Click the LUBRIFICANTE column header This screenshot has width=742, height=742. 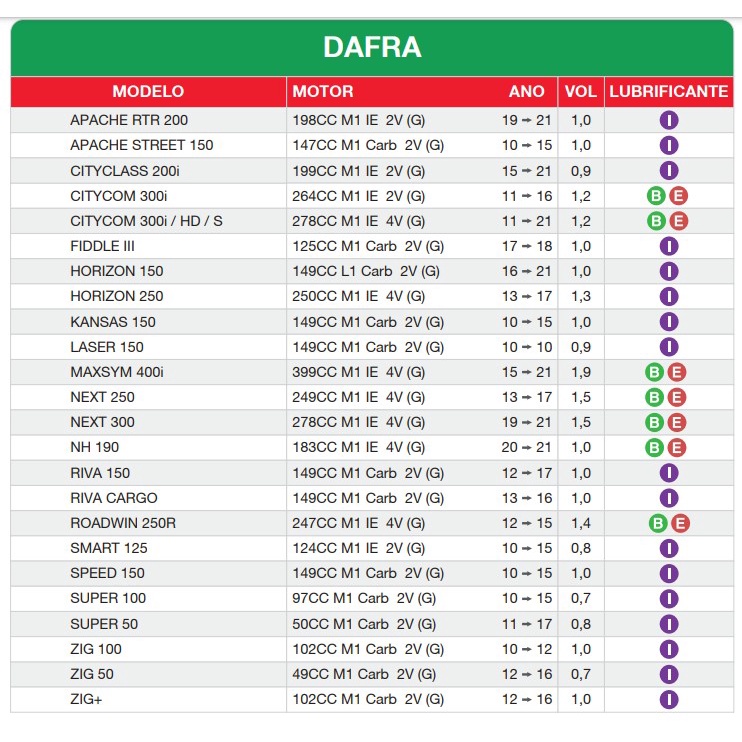point(668,91)
